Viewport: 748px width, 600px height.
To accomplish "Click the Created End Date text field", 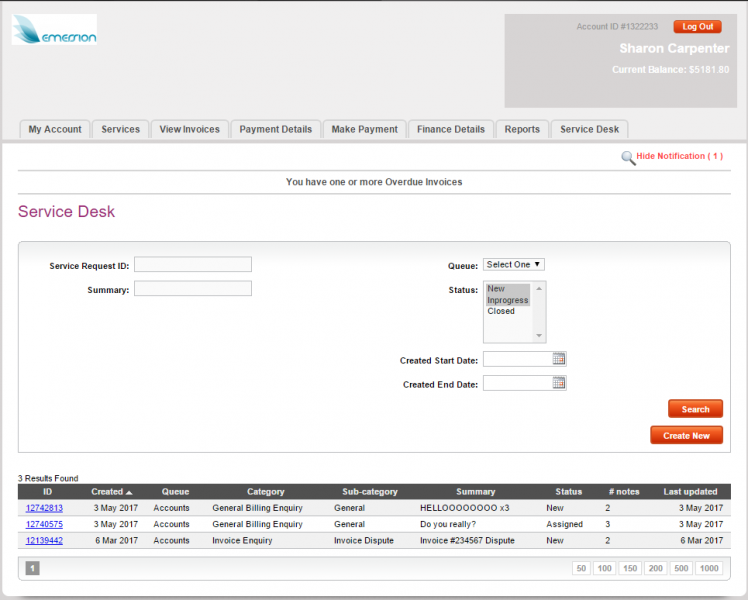I will coord(518,383).
